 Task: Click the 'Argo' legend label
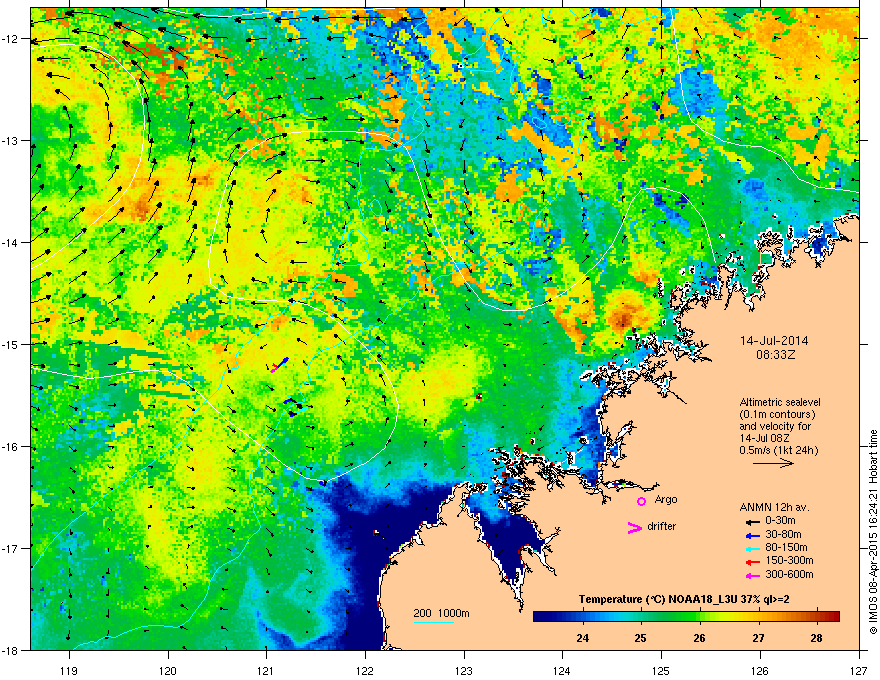tap(666, 499)
